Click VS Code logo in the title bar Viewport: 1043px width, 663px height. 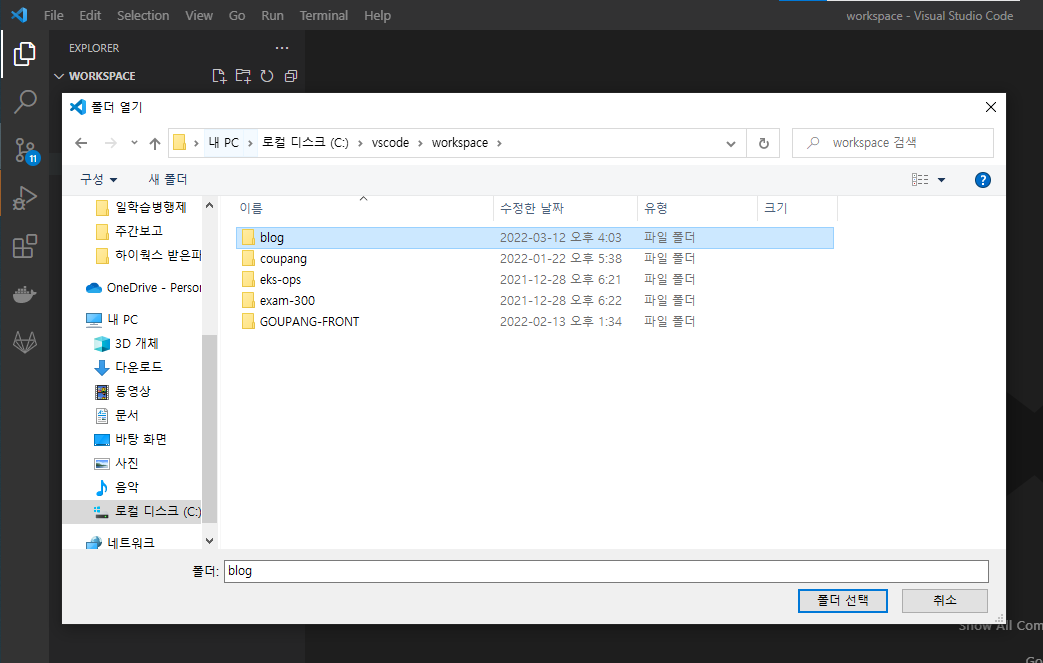(x=19, y=15)
